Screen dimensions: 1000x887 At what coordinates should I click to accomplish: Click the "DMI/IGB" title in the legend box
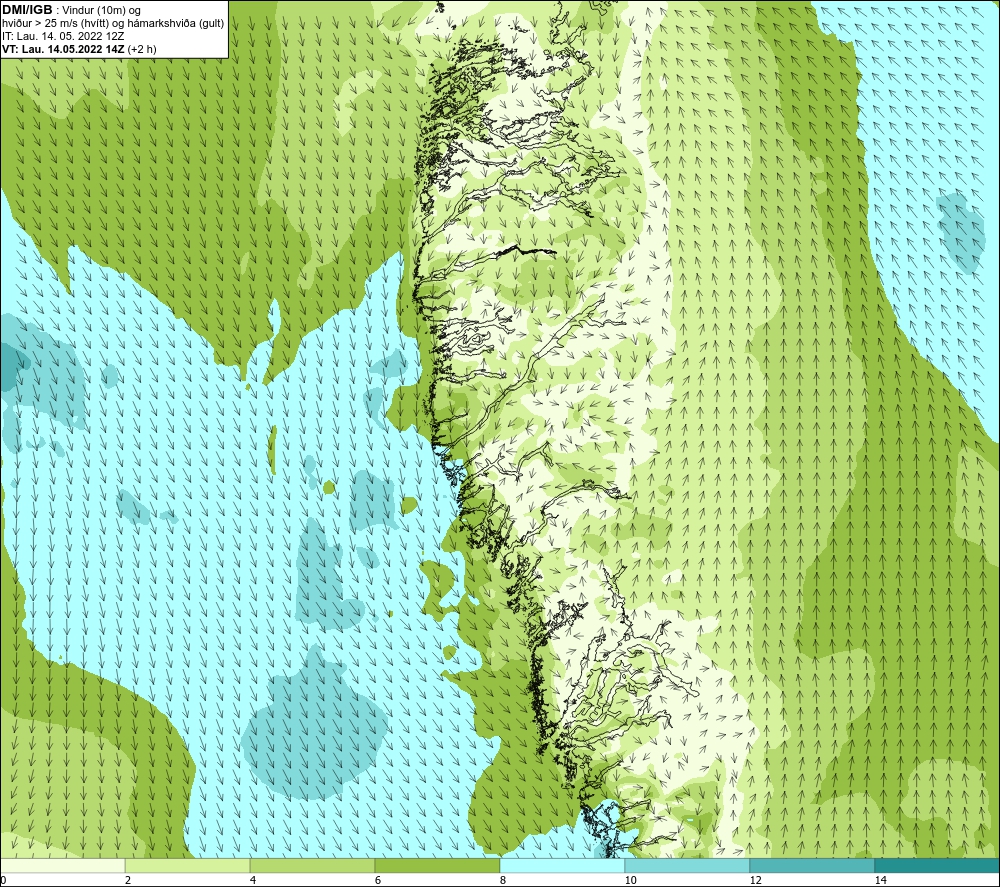coord(27,10)
